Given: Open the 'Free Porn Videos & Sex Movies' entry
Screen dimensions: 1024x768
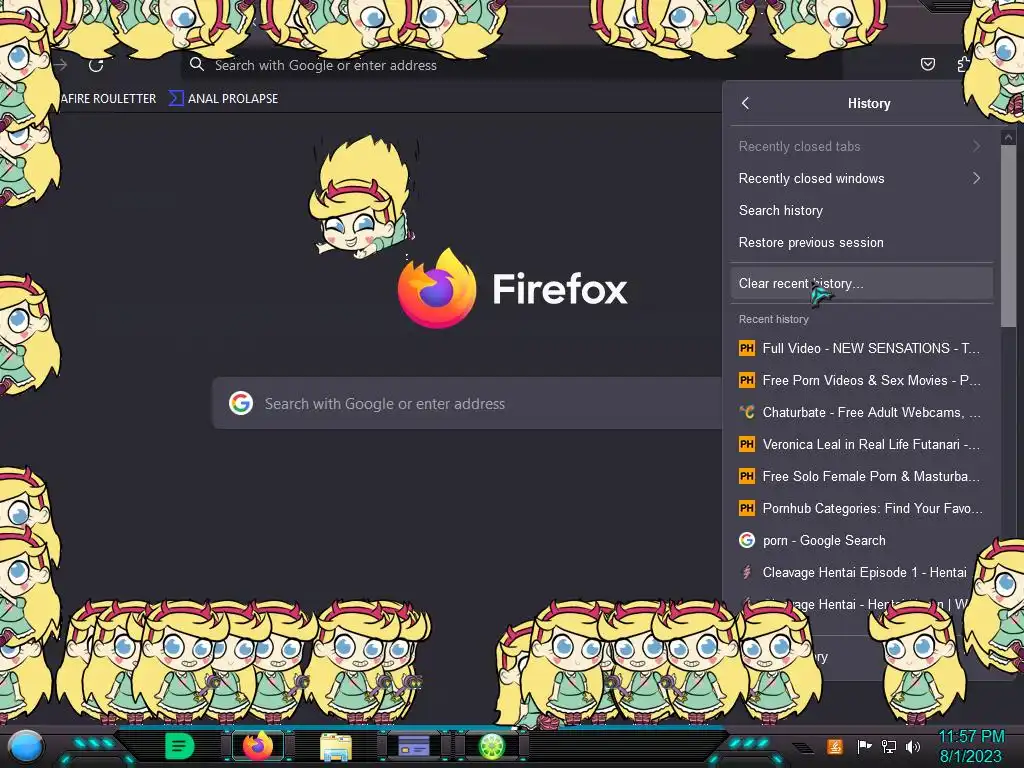Looking at the screenshot, I should (861, 380).
